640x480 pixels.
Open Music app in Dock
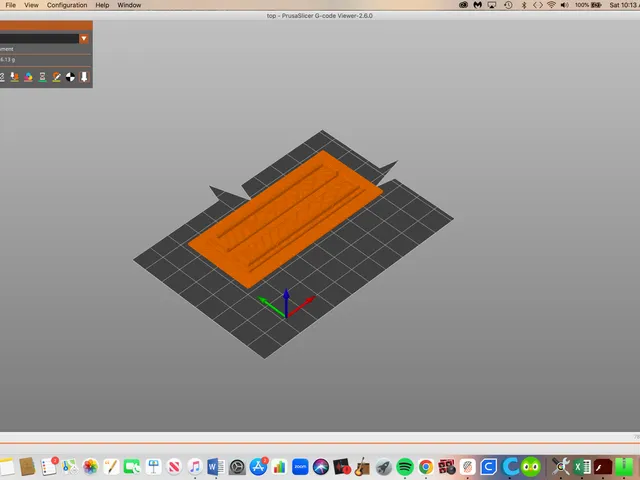195,467
